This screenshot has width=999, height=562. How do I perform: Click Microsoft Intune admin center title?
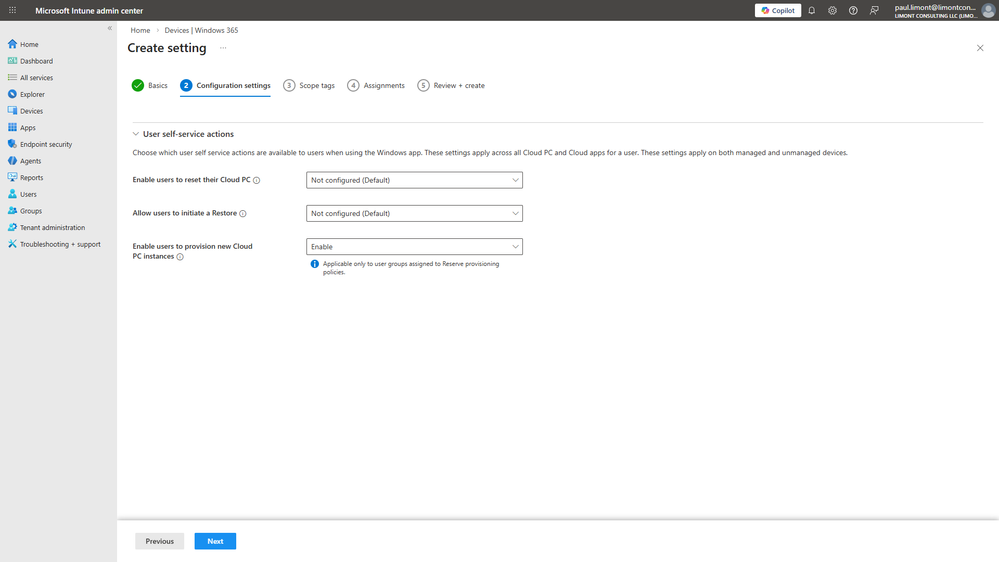(x=89, y=10)
